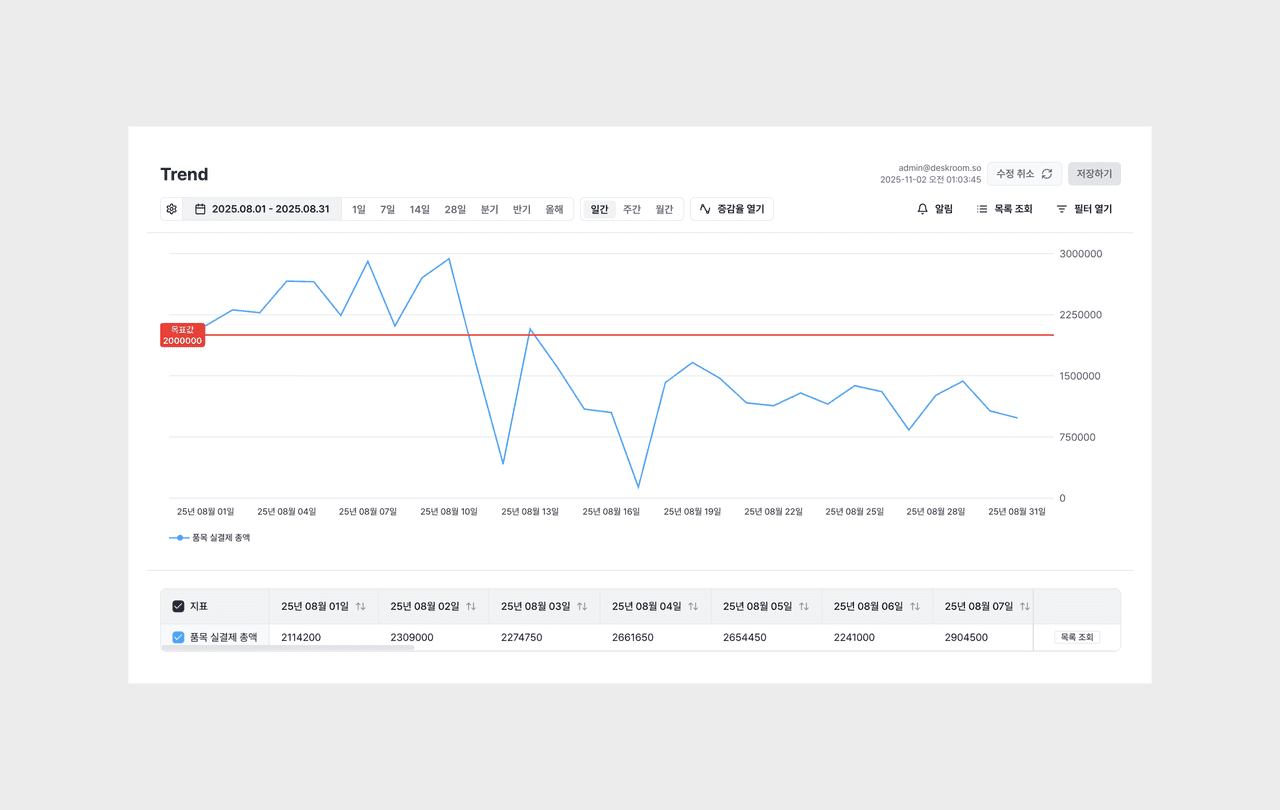The width and height of the screenshot is (1280, 810).
Task: Sort by the 25년 08월 06일 column arrows
Action: 915,607
